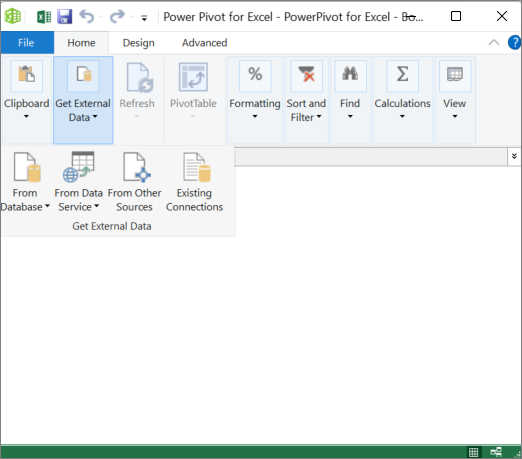This screenshot has width=522, height=459.
Task: Undo the last action
Action: [87, 16]
